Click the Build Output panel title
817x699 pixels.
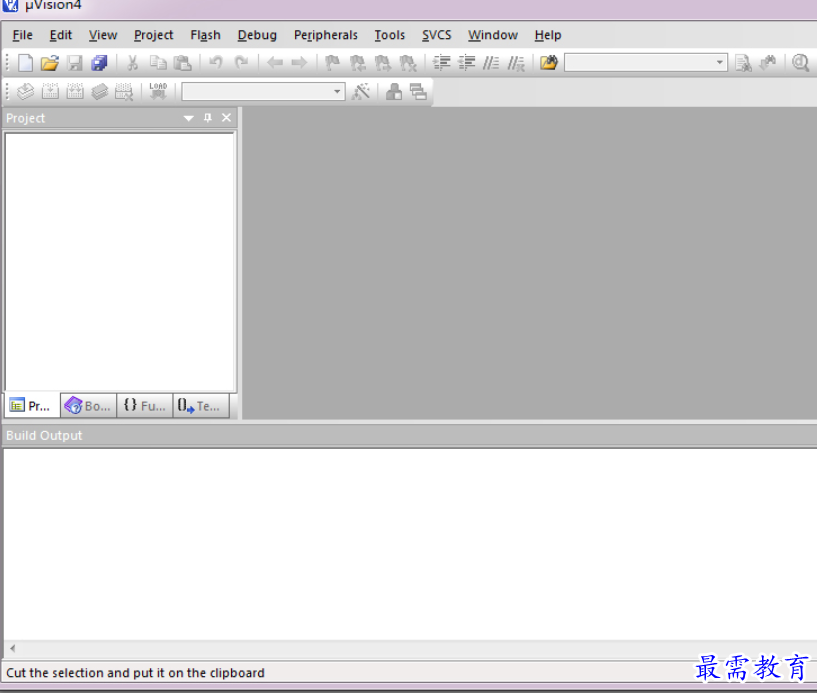pyautogui.click(x=44, y=435)
